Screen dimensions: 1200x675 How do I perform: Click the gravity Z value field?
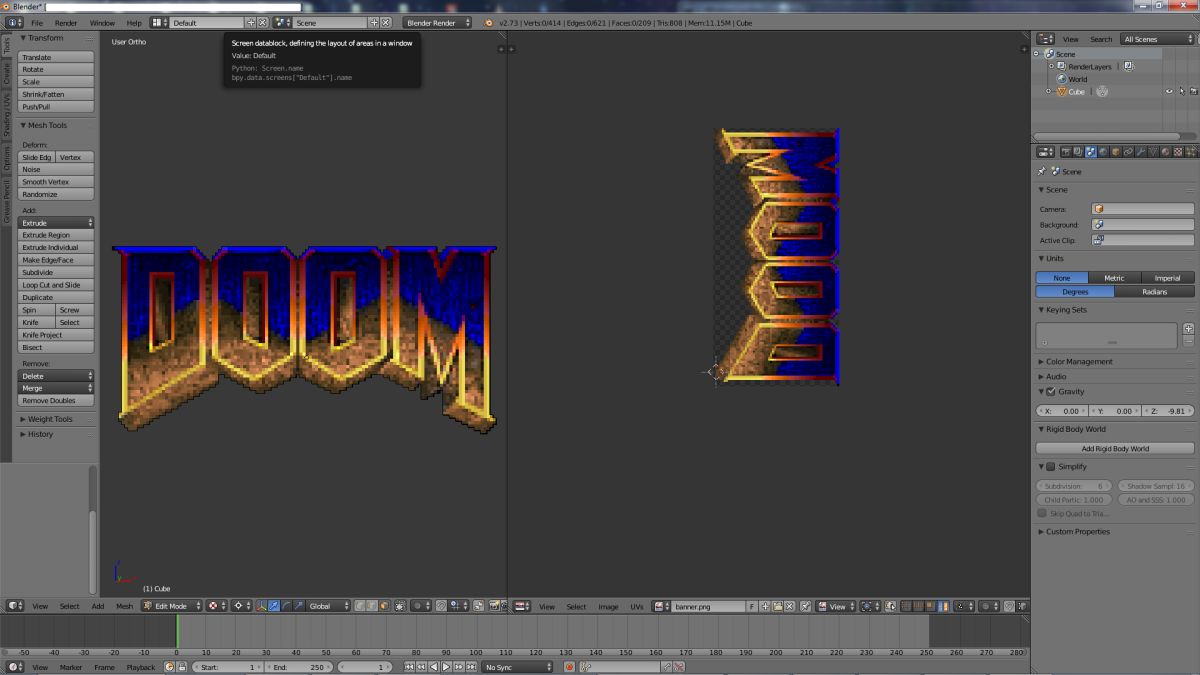(1168, 411)
